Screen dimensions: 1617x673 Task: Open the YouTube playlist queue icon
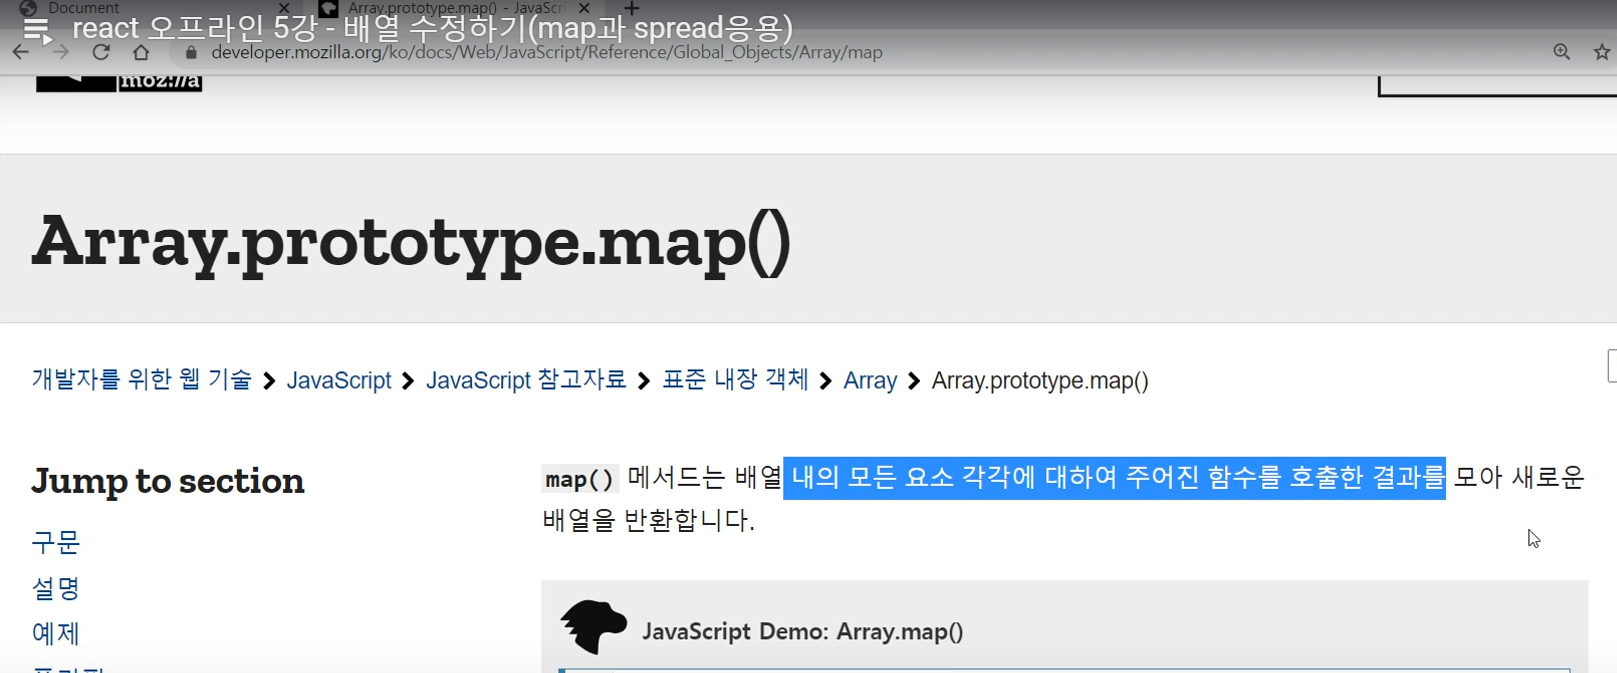37,31
